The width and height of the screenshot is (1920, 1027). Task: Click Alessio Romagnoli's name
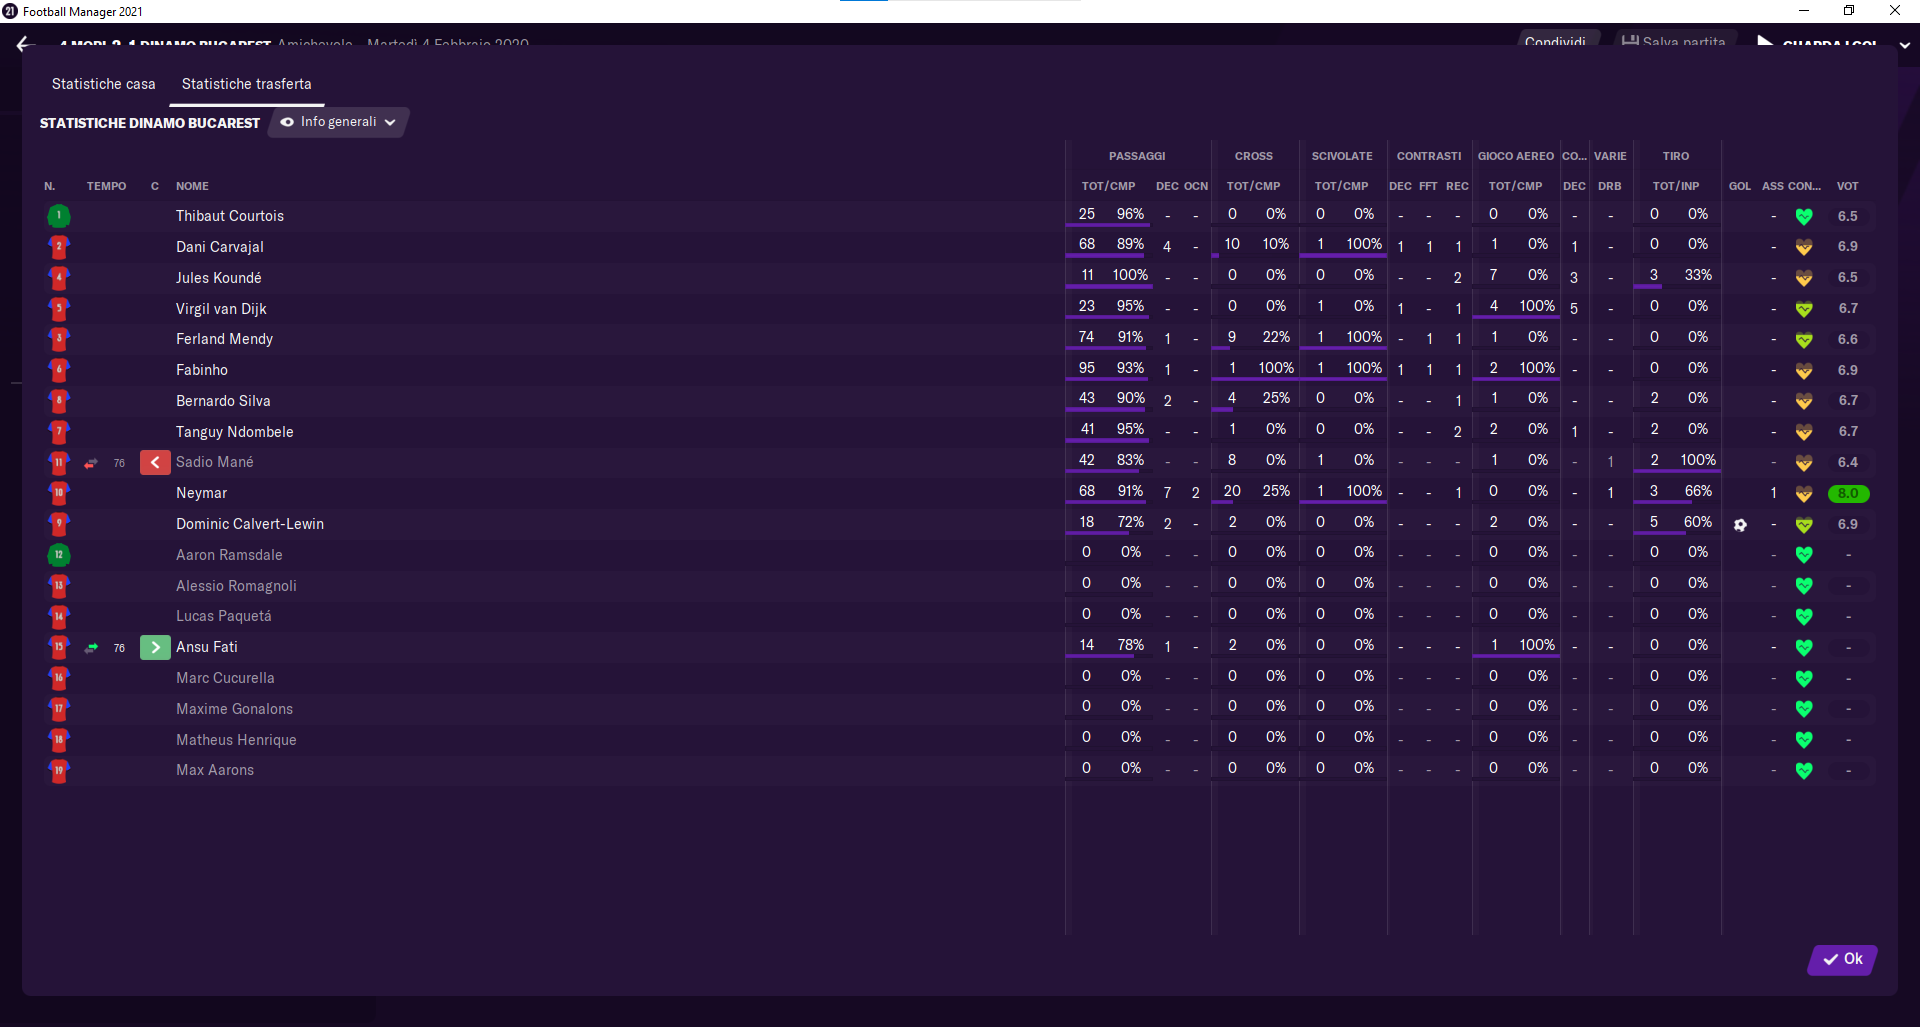point(236,586)
